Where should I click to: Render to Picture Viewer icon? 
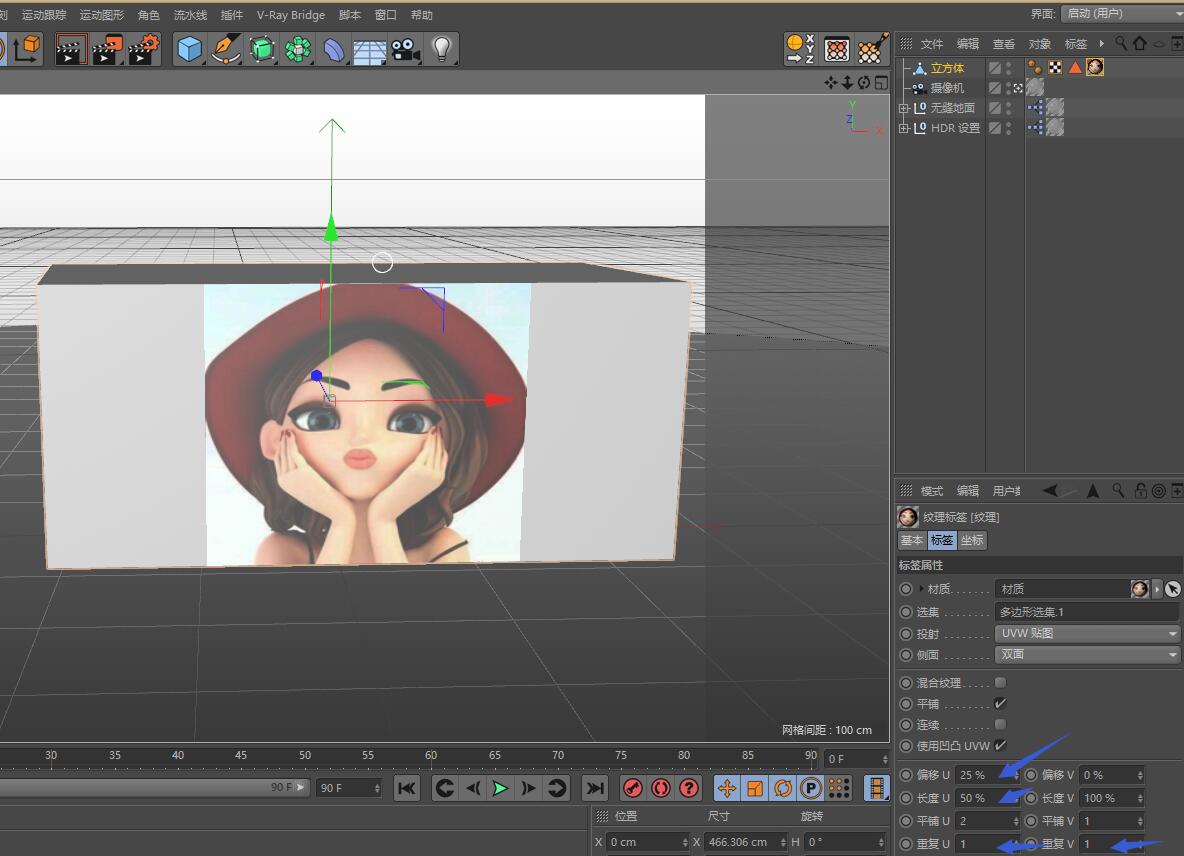107,49
